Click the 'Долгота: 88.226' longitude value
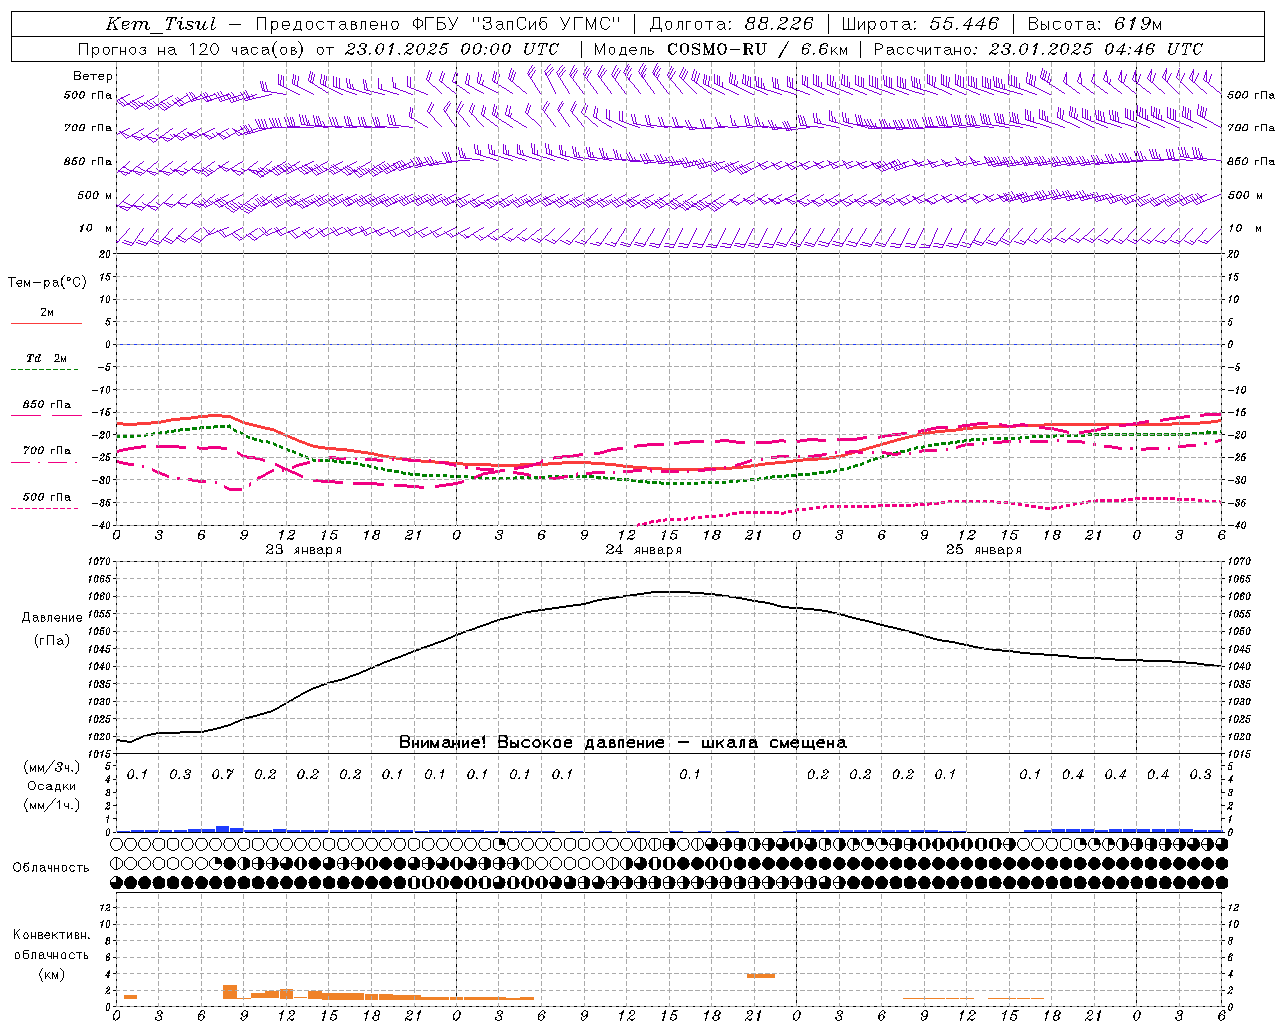 (731, 24)
